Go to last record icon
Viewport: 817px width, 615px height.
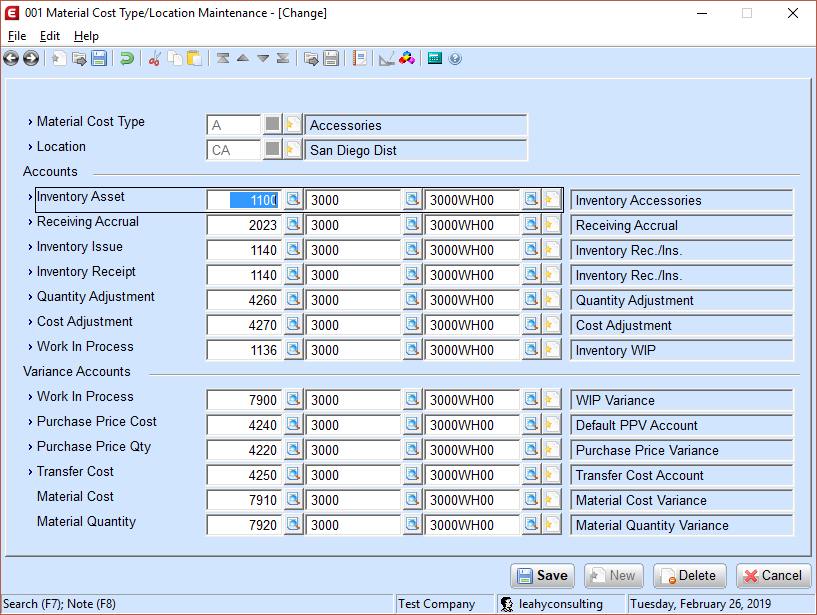click(283, 58)
